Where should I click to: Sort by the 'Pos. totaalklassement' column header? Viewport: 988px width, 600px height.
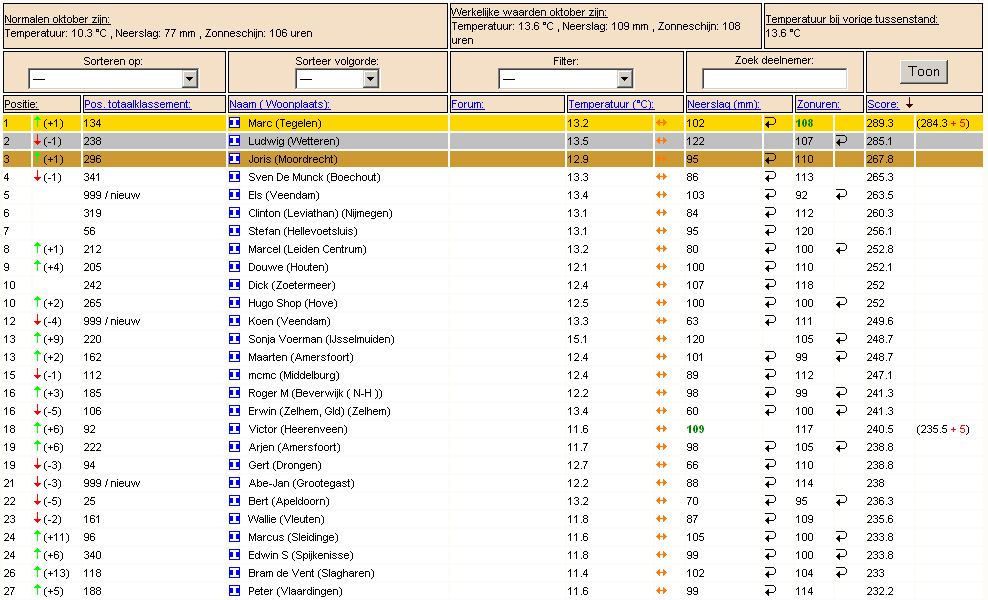point(137,104)
